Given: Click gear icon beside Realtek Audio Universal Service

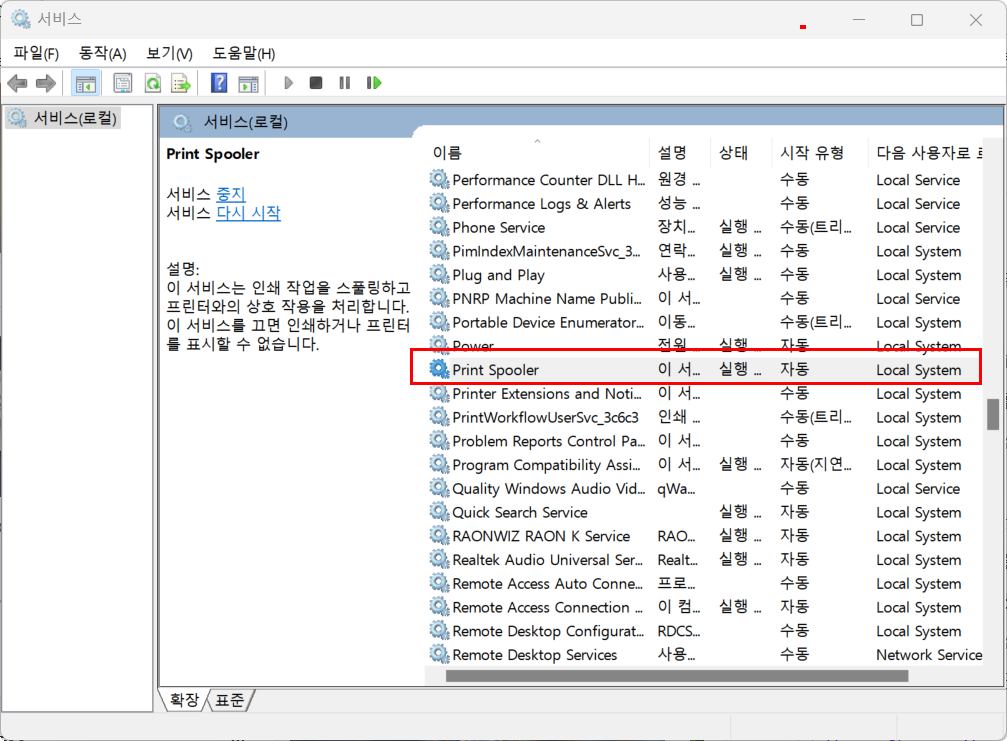Looking at the screenshot, I should [439, 559].
